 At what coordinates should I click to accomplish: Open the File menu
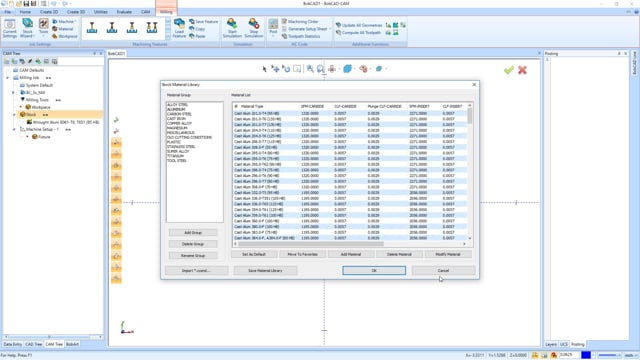pyautogui.click(x=8, y=12)
